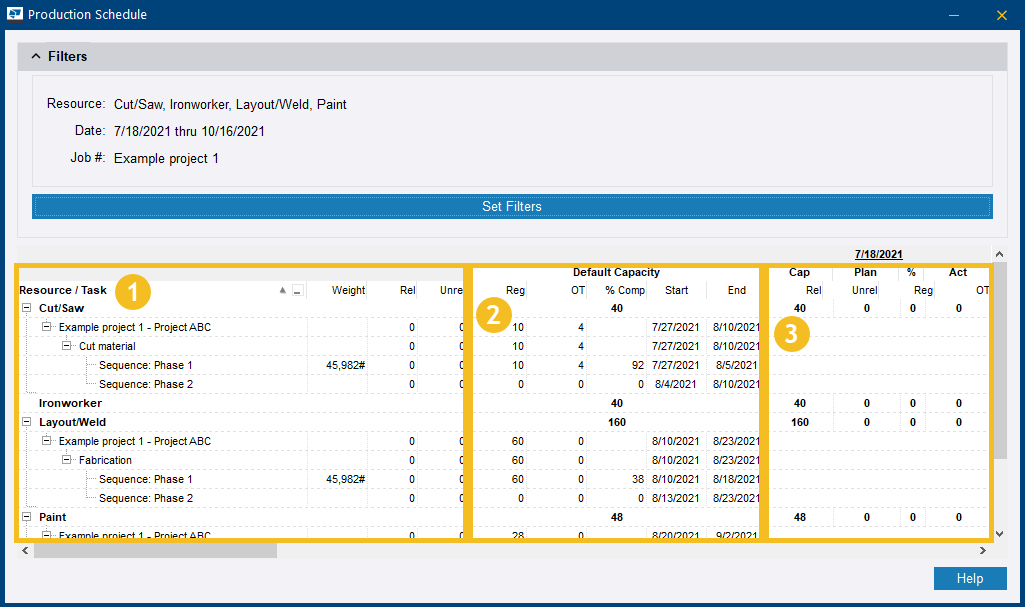Collapse the Cut material task node
Viewport: 1025px width, 607px height.
pyautogui.click(x=64, y=346)
